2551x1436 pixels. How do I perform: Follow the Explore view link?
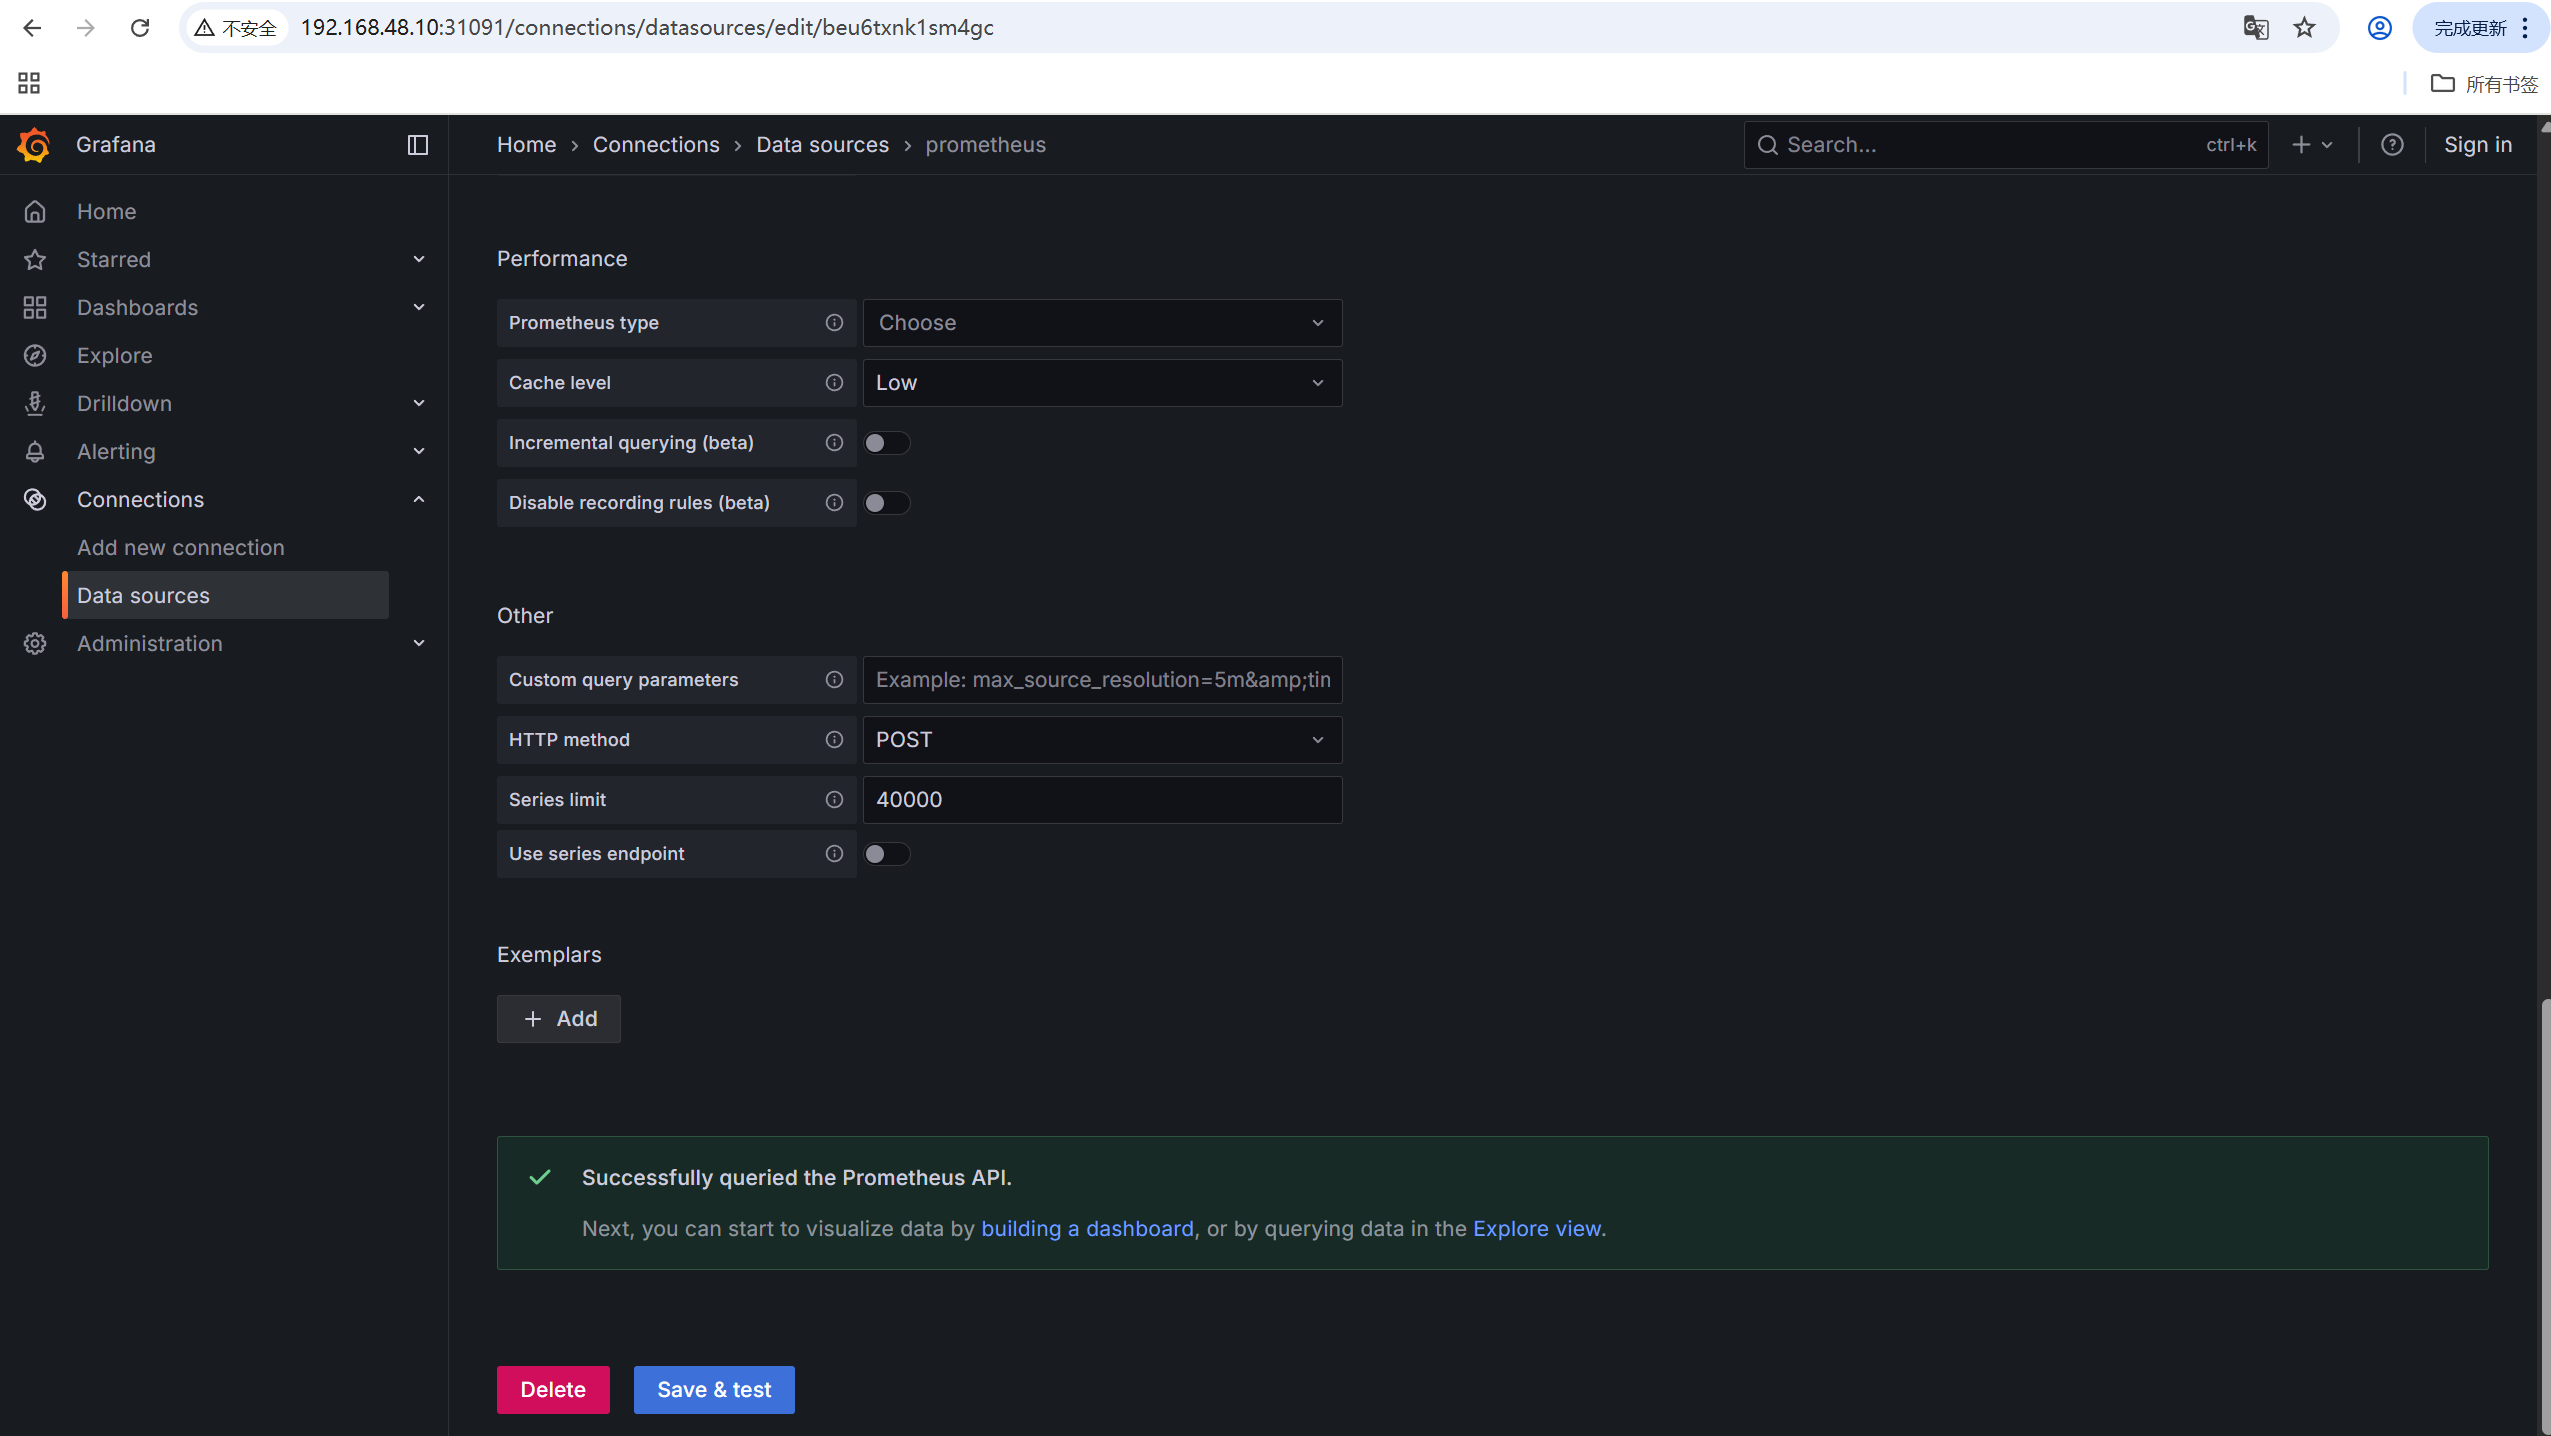(1537, 1229)
